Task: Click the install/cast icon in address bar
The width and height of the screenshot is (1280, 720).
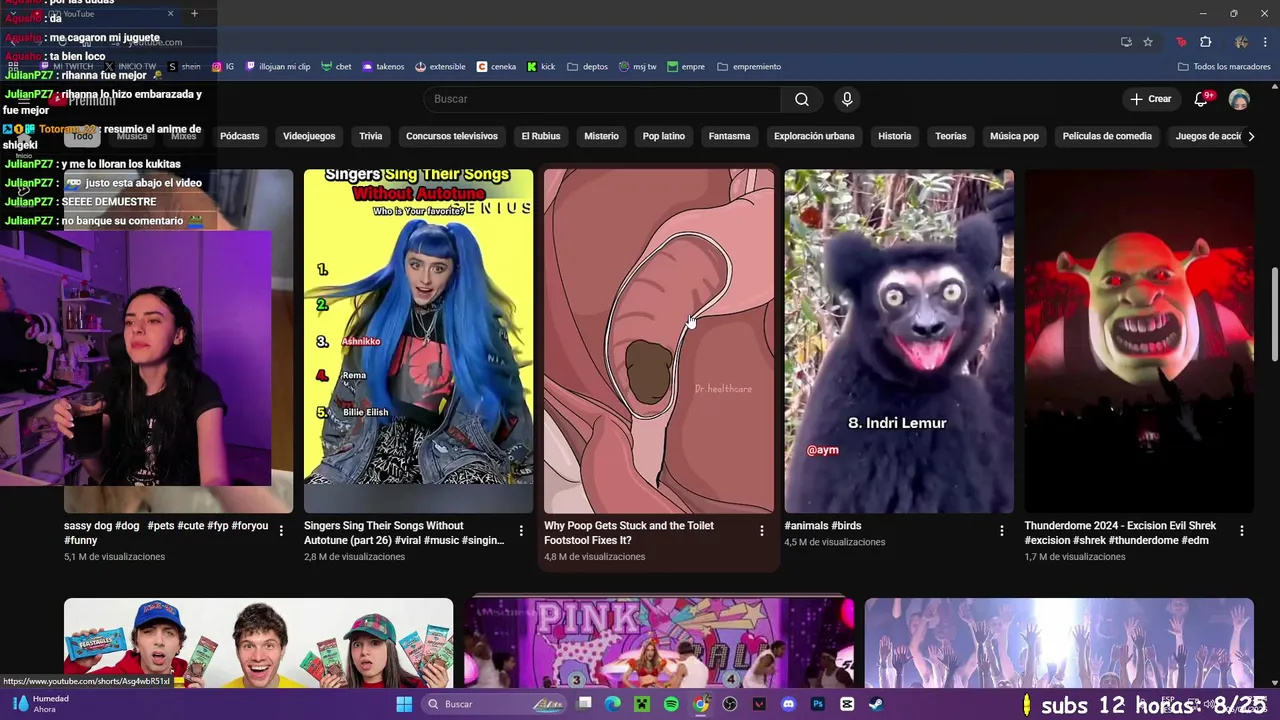Action: point(1126,42)
